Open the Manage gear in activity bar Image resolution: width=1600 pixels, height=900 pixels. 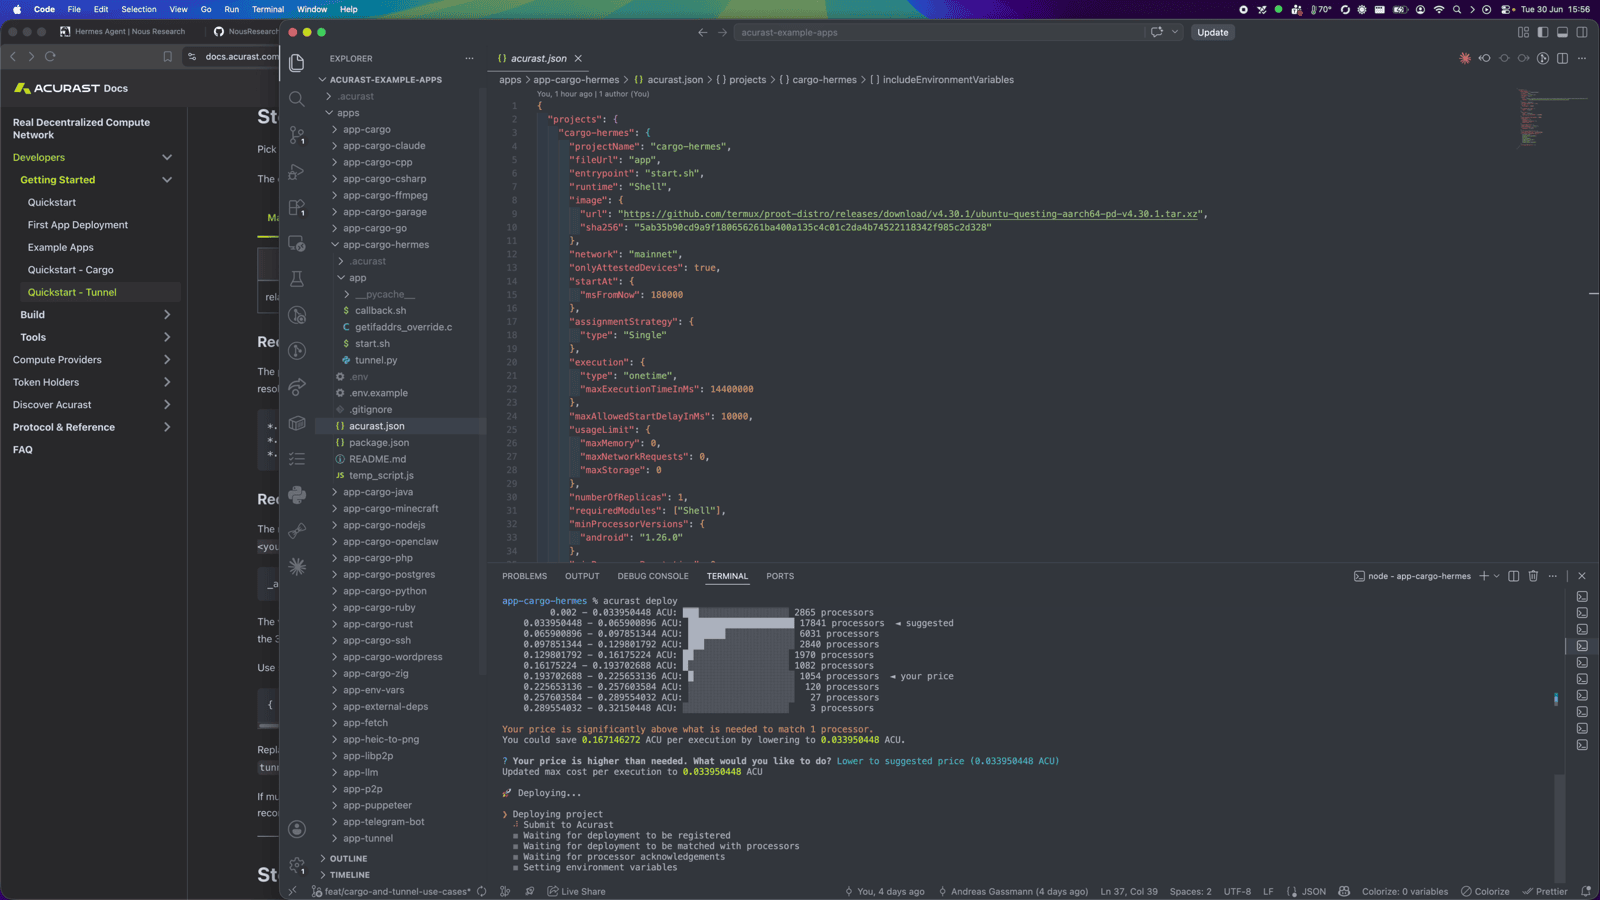(x=297, y=865)
